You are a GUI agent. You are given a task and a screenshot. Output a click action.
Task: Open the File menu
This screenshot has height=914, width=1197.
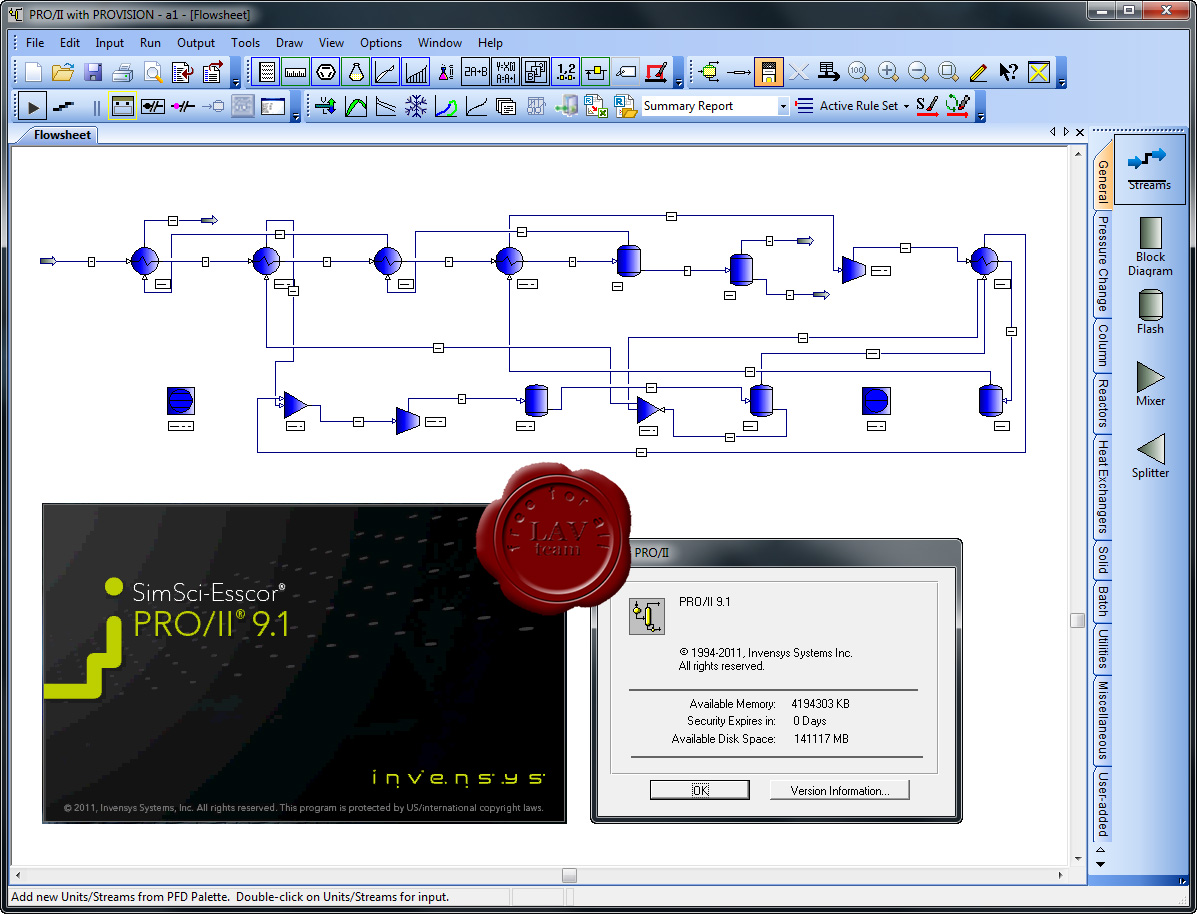click(35, 43)
